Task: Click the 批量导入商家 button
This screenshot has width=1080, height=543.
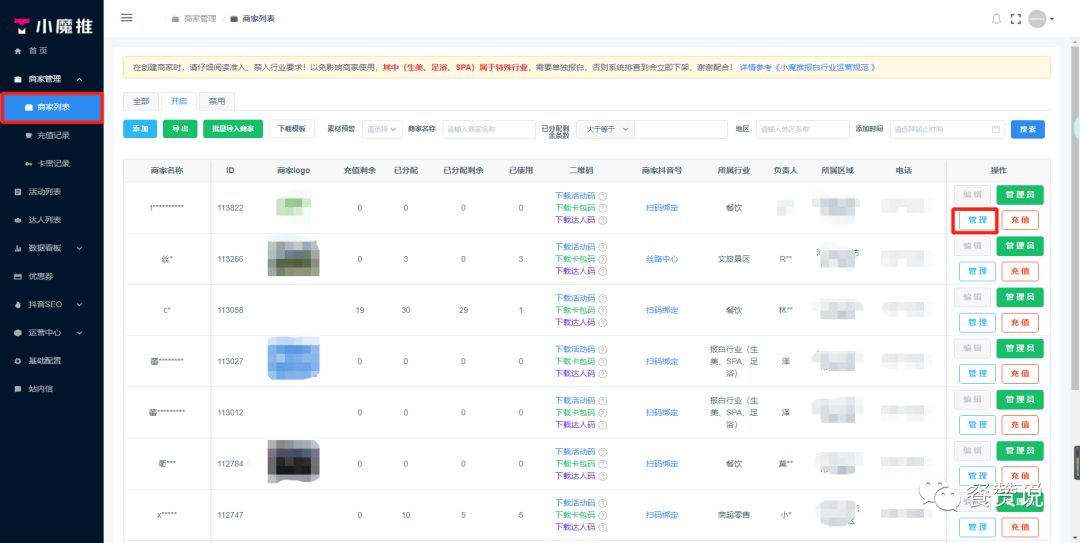Action: pyautogui.click(x=233, y=129)
